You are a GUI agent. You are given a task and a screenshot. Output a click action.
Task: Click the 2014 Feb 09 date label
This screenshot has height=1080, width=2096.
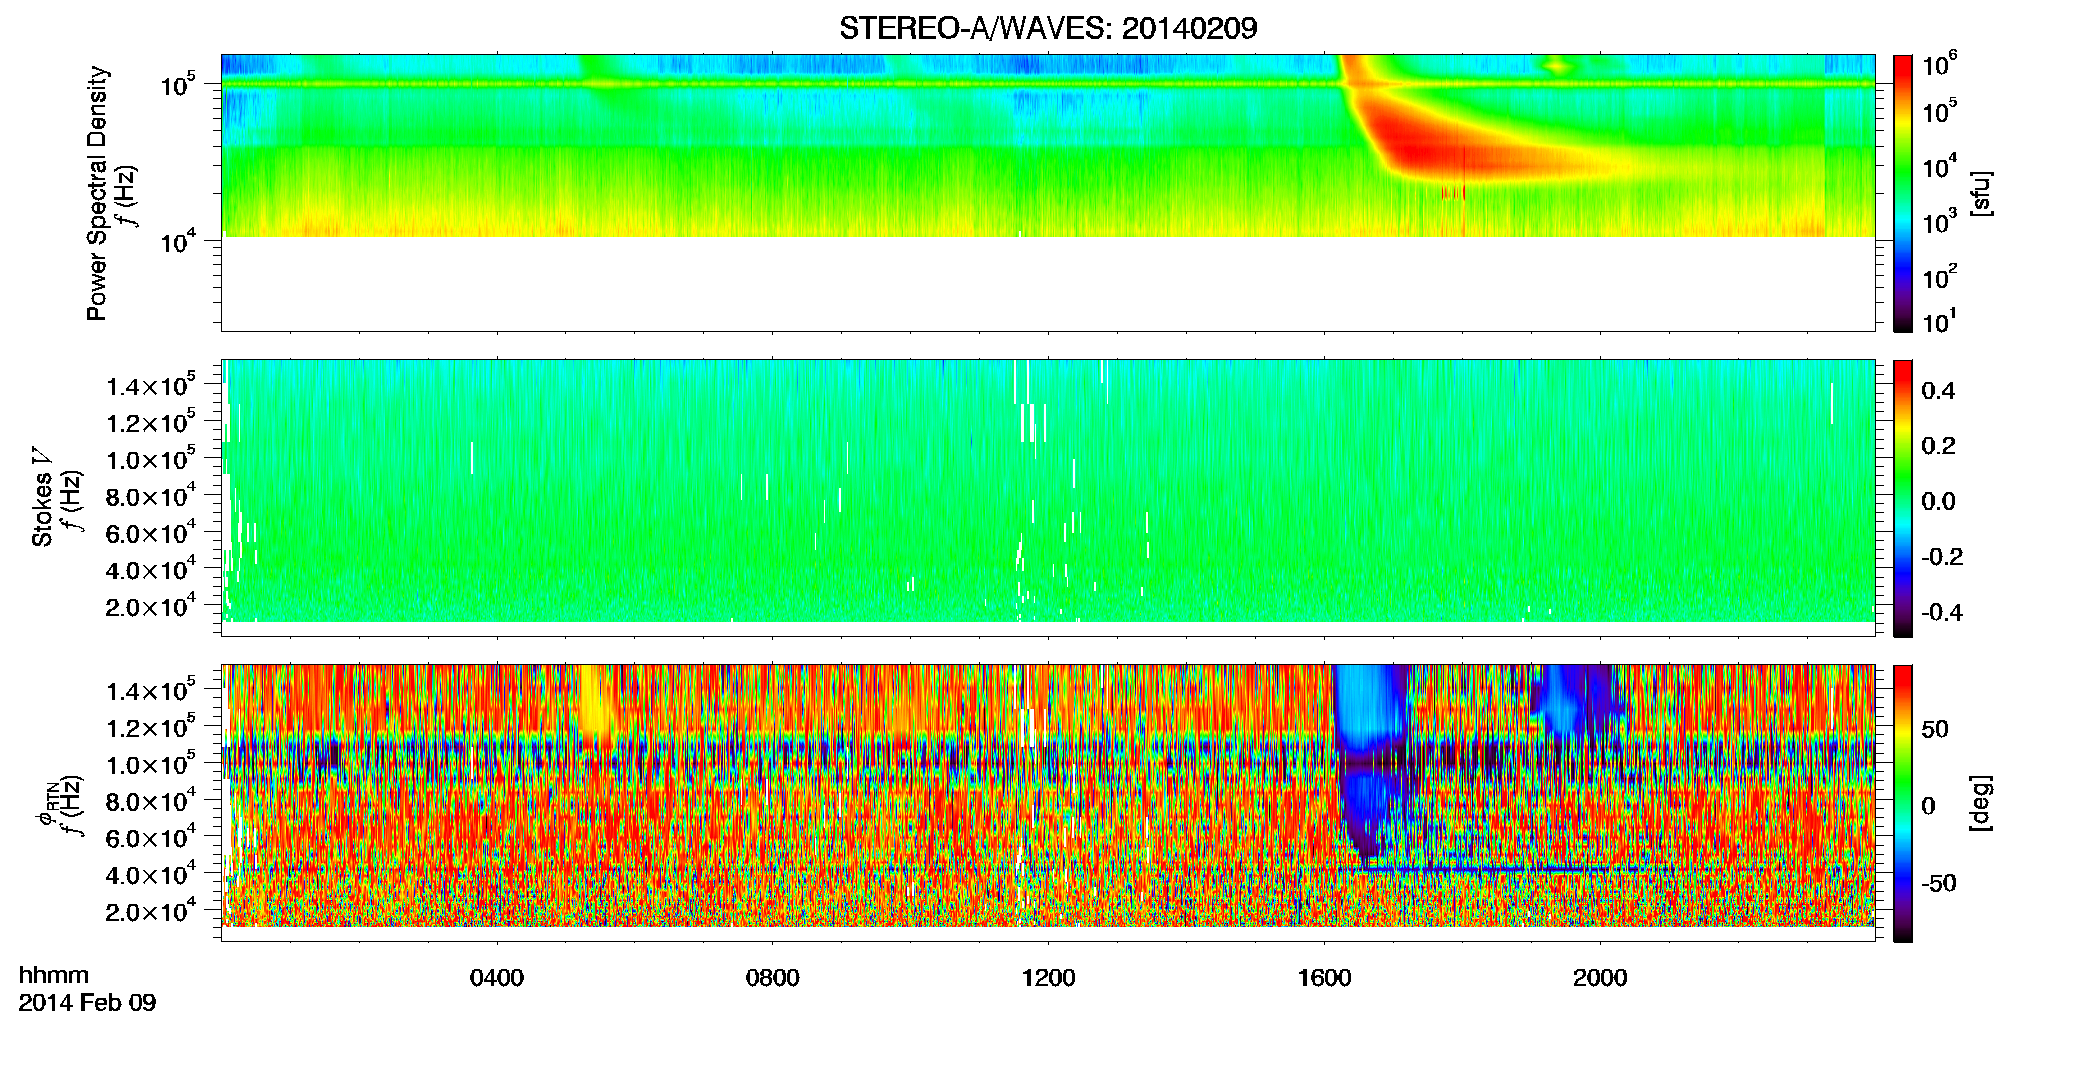87,1003
